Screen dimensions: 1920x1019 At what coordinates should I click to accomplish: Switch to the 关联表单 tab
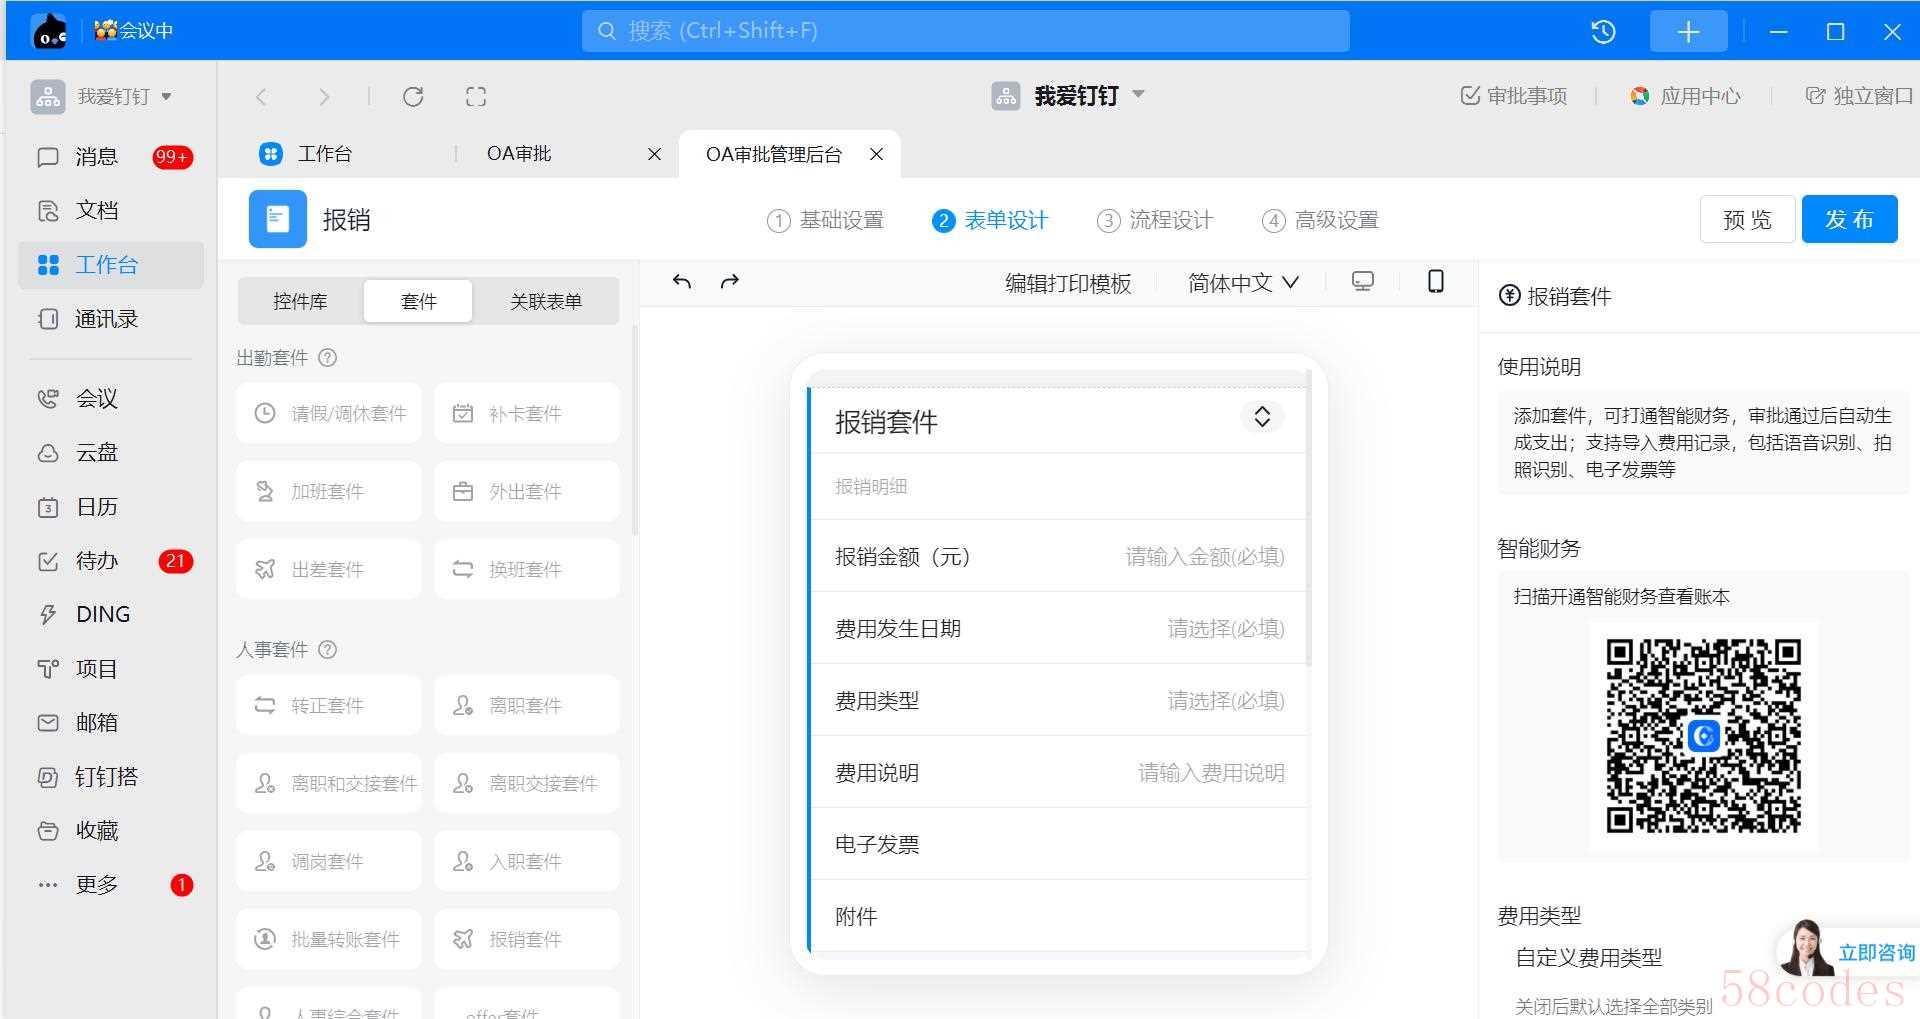(x=546, y=301)
